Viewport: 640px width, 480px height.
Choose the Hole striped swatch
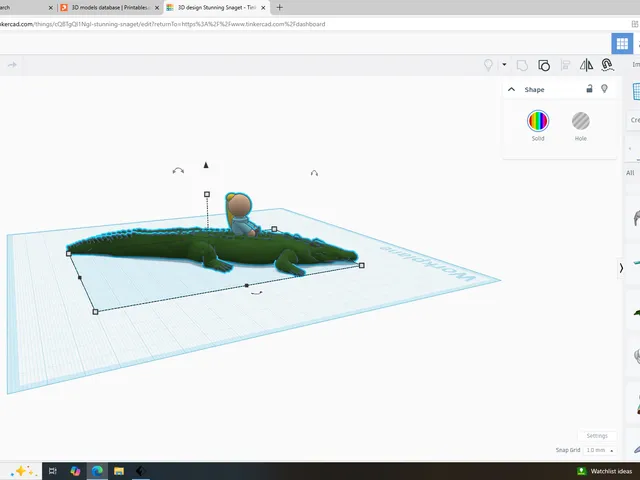point(580,121)
